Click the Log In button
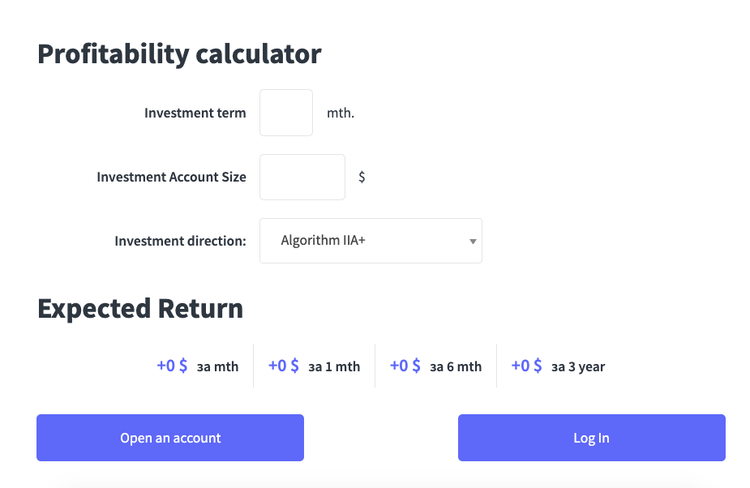The width and height of the screenshot is (750, 488). click(x=591, y=438)
